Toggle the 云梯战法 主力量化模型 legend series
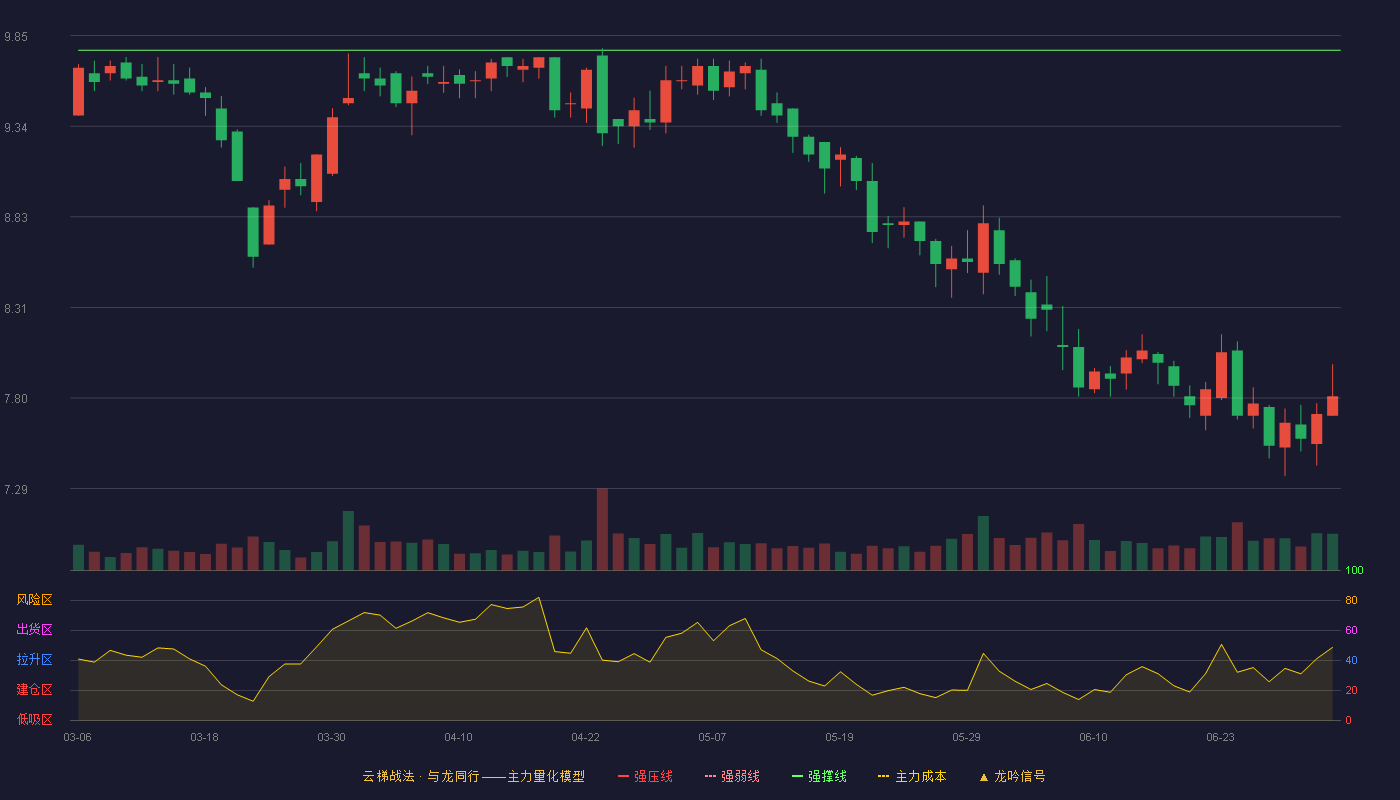 [473, 776]
